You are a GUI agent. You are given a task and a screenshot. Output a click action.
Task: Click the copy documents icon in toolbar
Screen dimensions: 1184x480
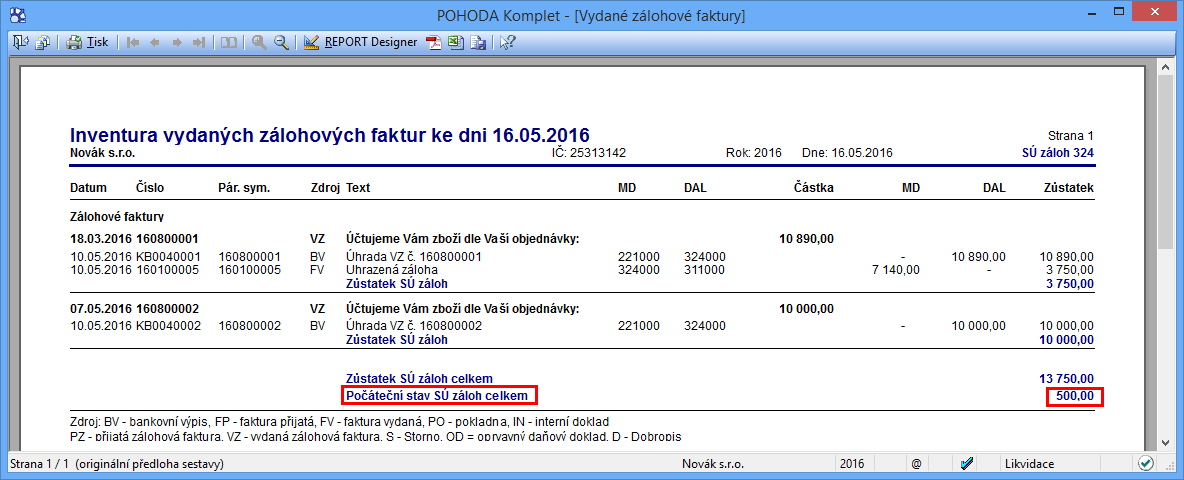pyautogui.click(x=43, y=42)
